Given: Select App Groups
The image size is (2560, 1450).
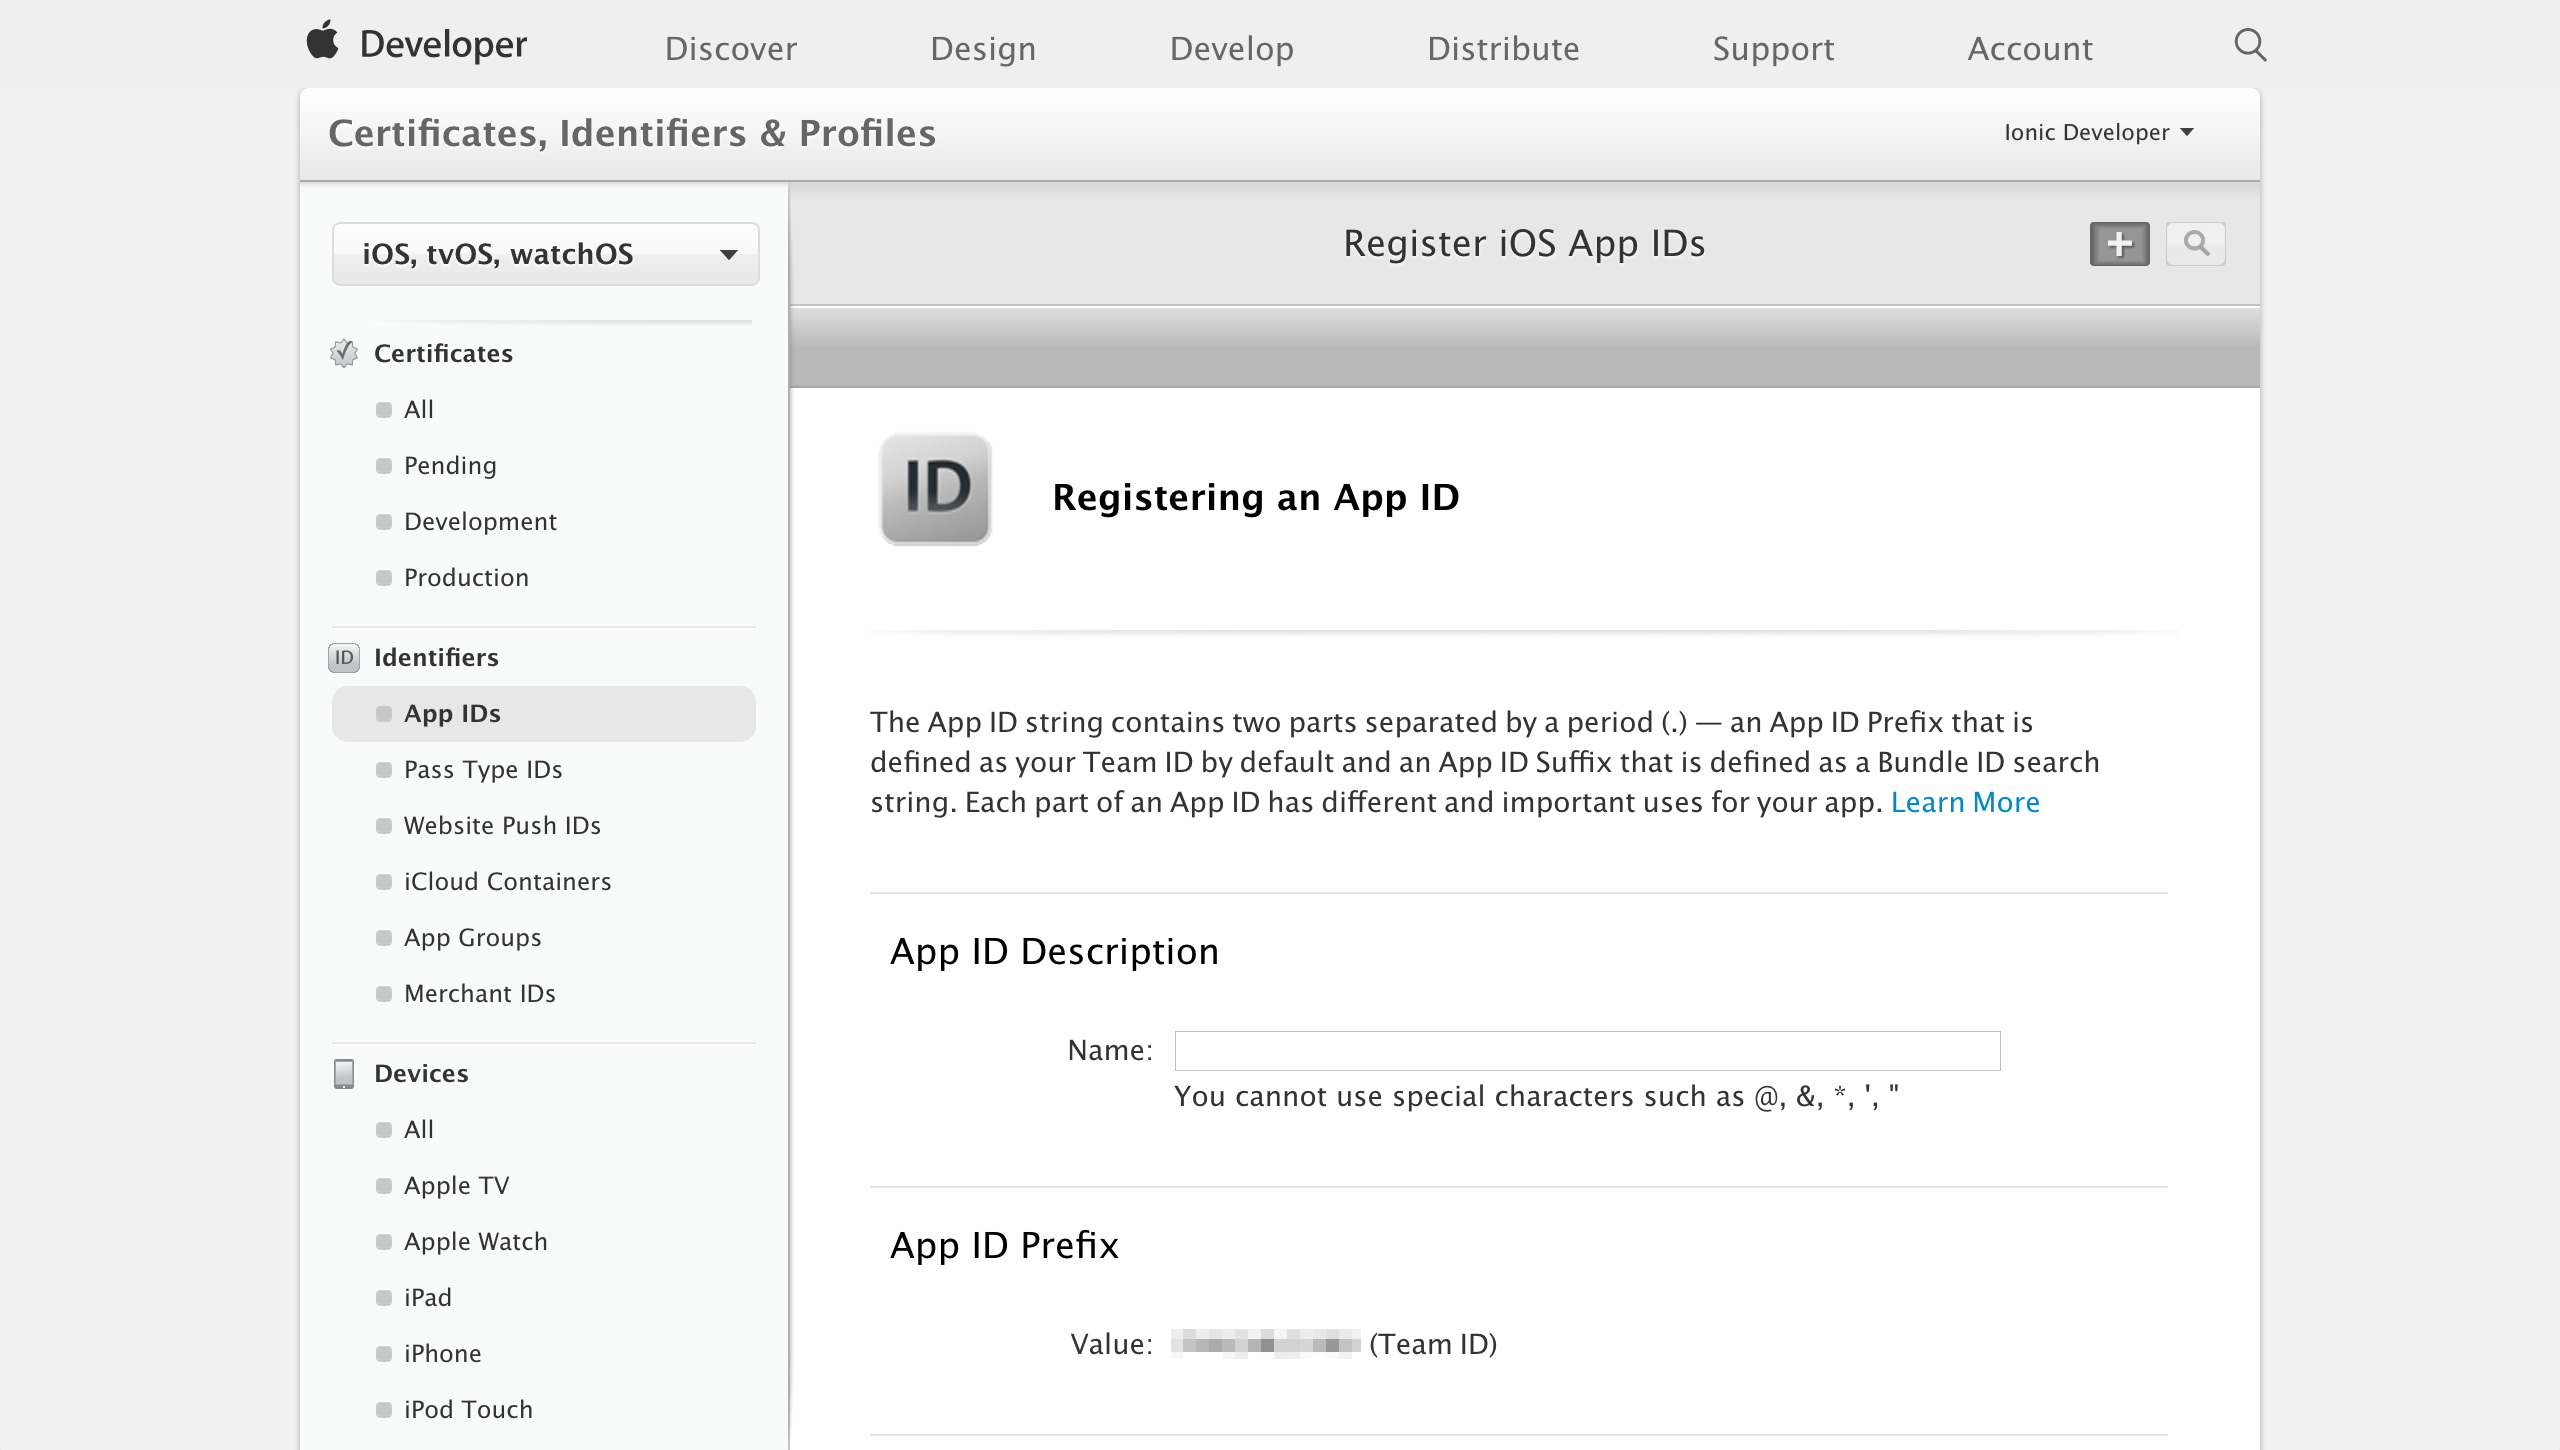Looking at the screenshot, I should pos(472,937).
